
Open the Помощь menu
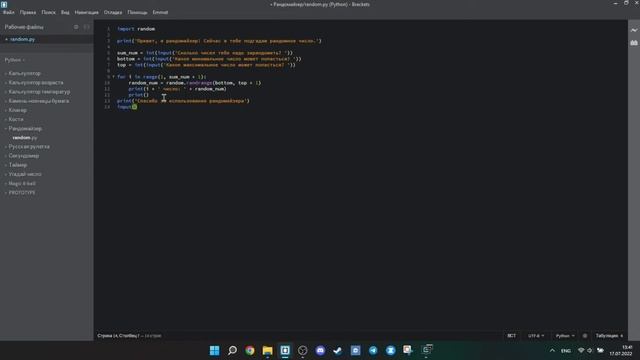tap(137, 12)
